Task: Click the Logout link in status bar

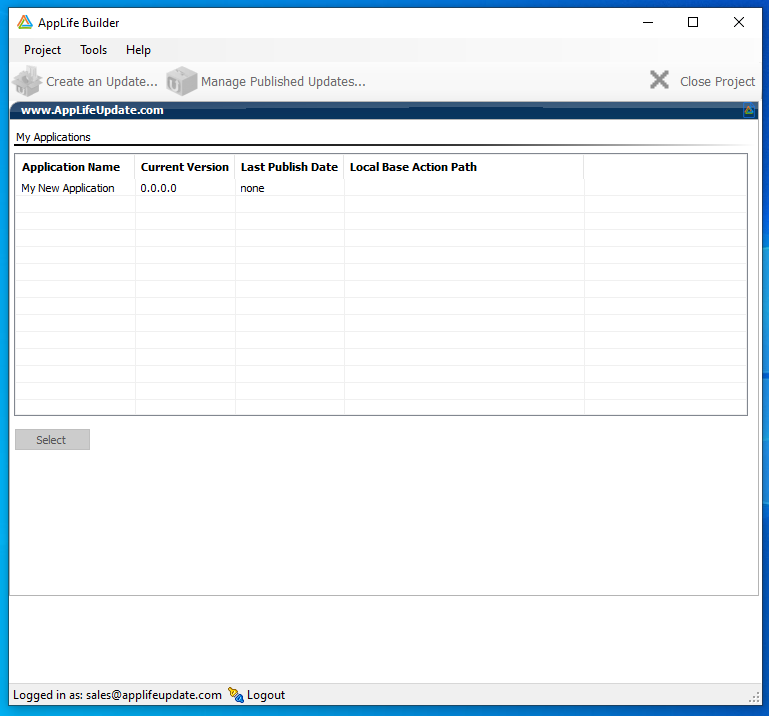Action: [x=266, y=695]
